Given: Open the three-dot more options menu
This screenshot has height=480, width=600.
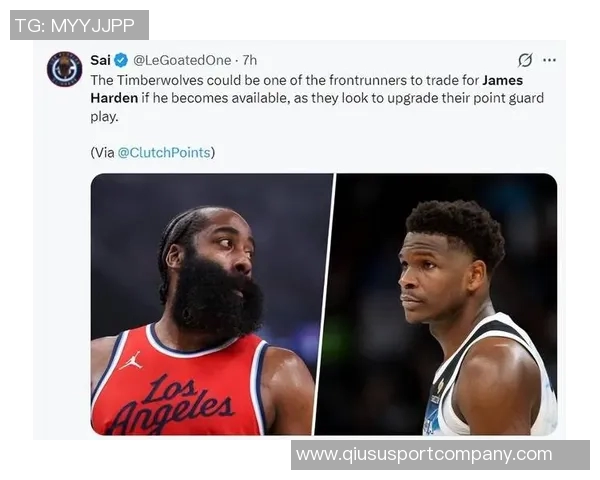Looking at the screenshot, I should pos(549,60).
